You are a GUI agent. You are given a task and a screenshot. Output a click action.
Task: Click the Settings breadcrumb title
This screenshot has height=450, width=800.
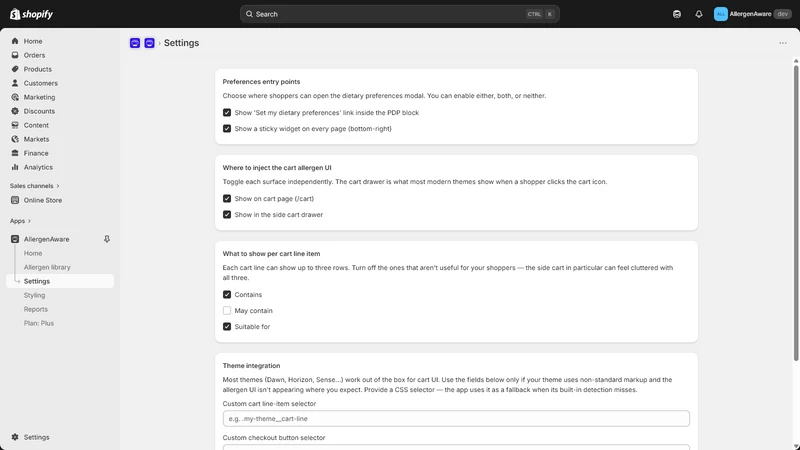tap(182, 43)
